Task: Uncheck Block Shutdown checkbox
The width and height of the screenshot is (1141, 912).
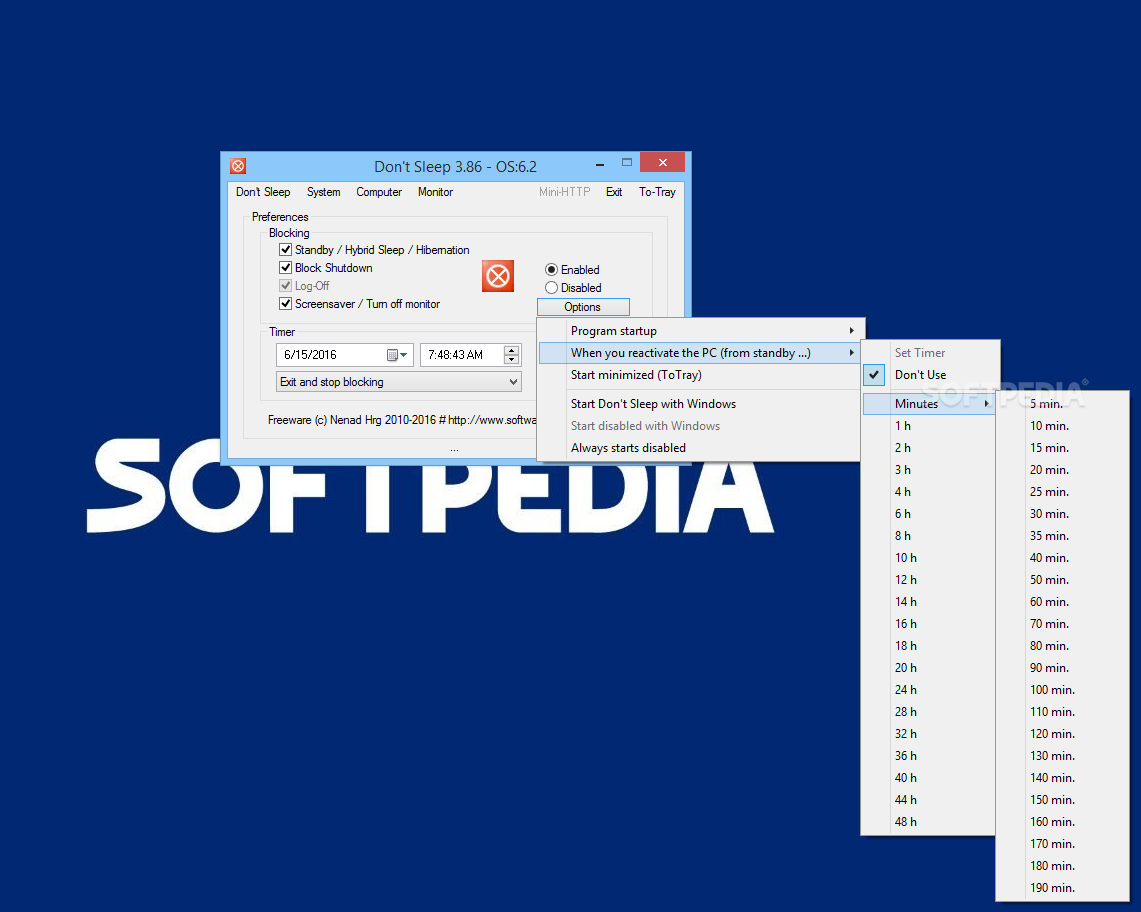Action: [x=286, y=268]
